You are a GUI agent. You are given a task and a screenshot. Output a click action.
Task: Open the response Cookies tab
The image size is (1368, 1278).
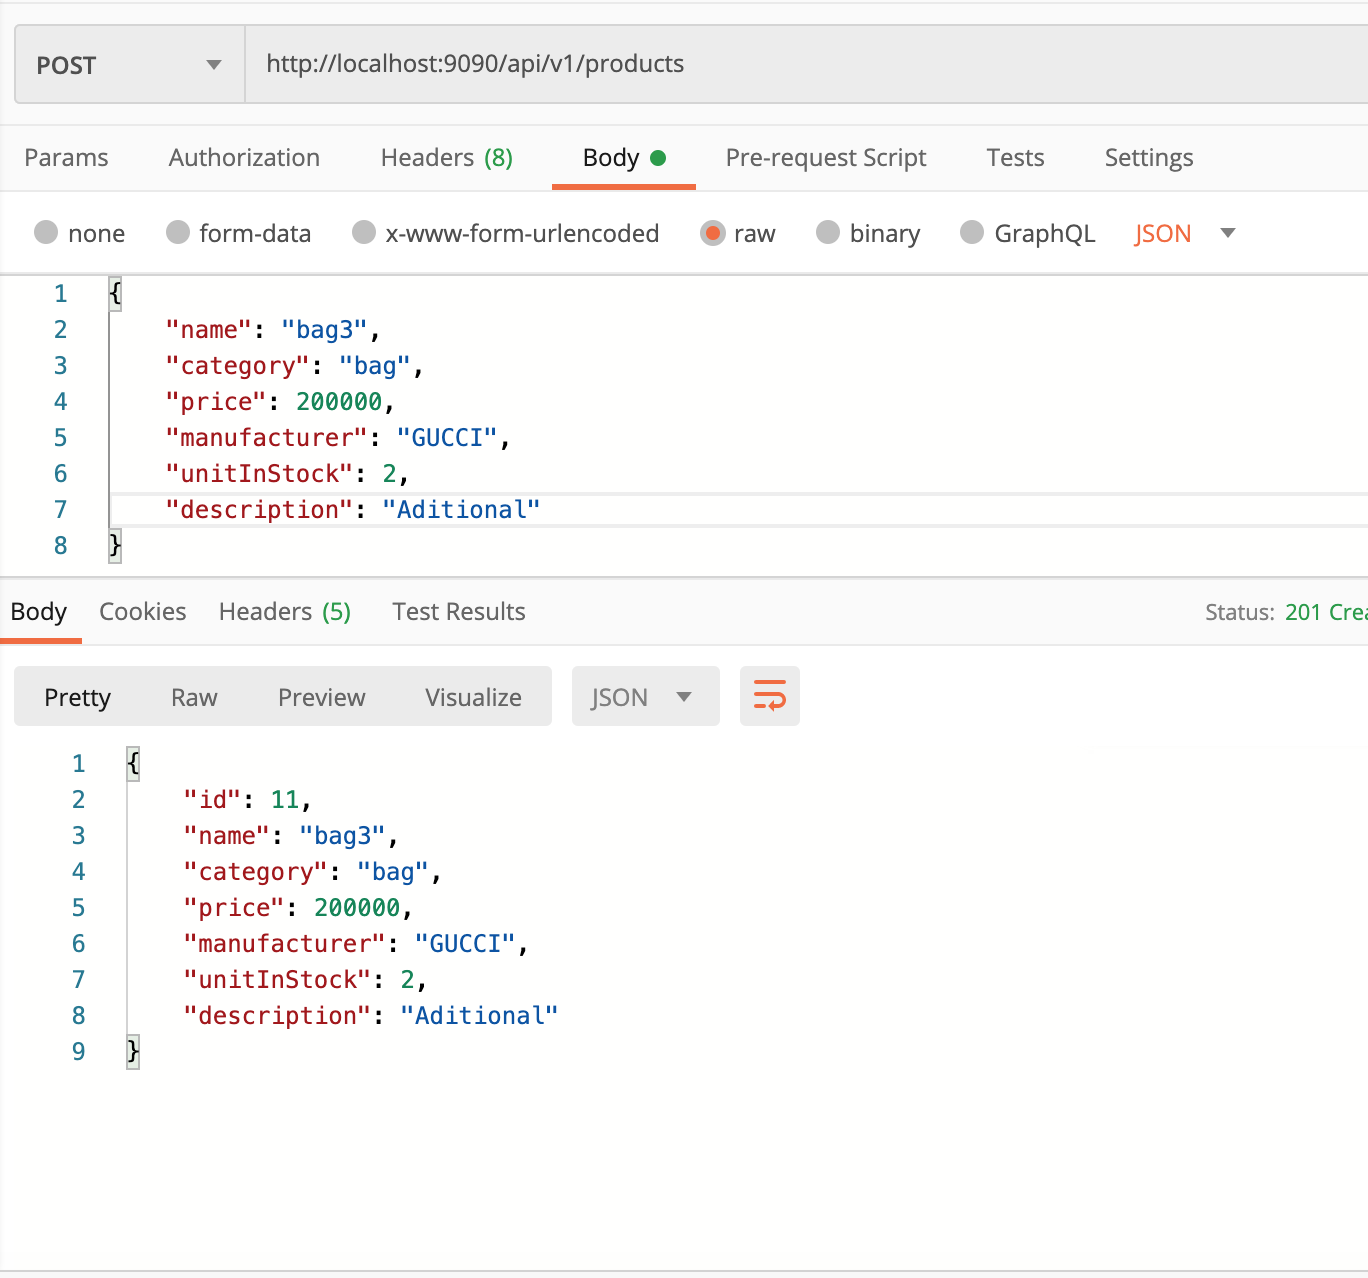click(143, 612)
